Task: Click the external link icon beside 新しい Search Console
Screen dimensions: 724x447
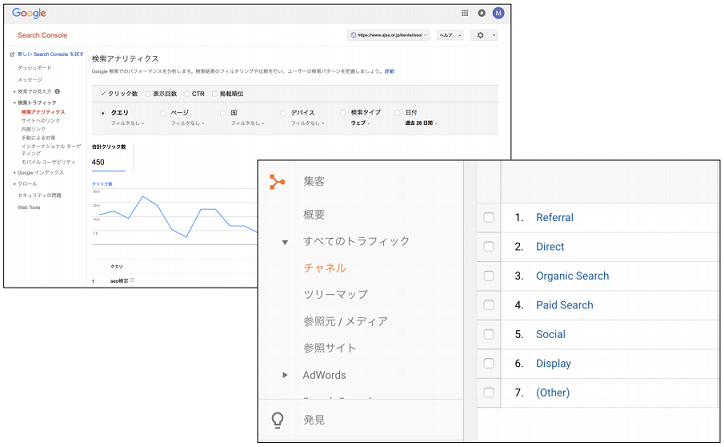Action: click(11, 54)
